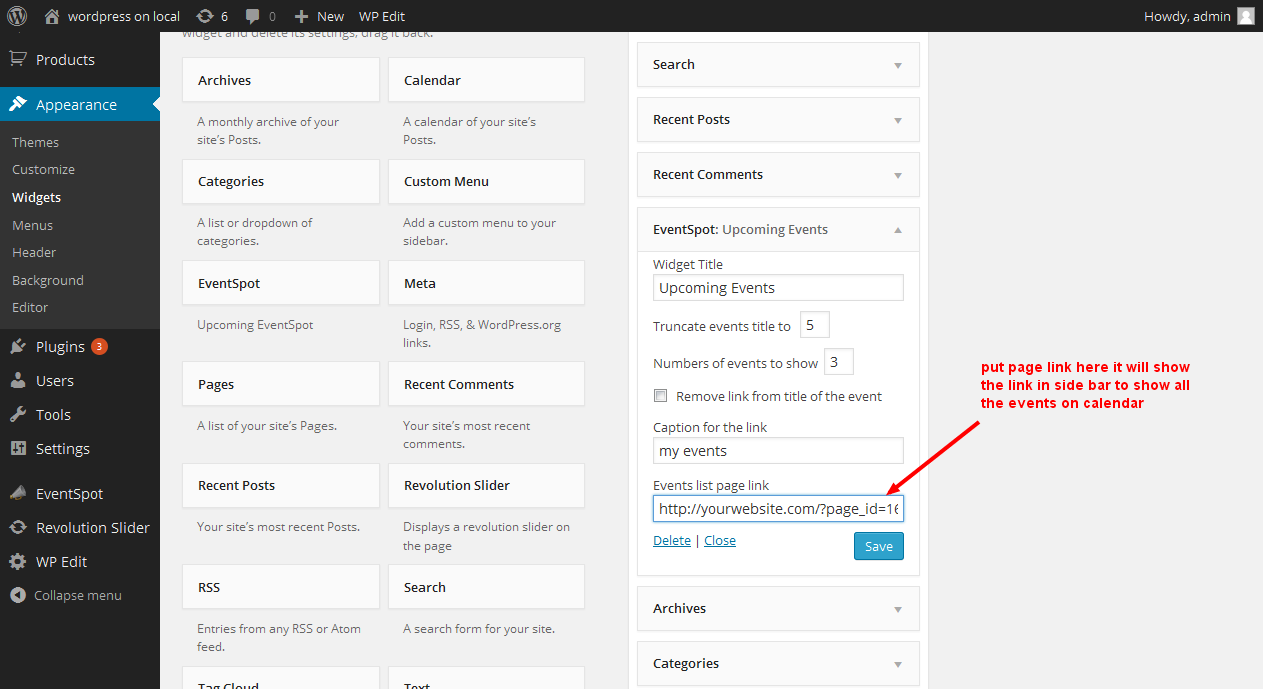The height and width of the screenshot is (689, 1263).
Task: Click the Truncate events title number field
Action: 815,325
